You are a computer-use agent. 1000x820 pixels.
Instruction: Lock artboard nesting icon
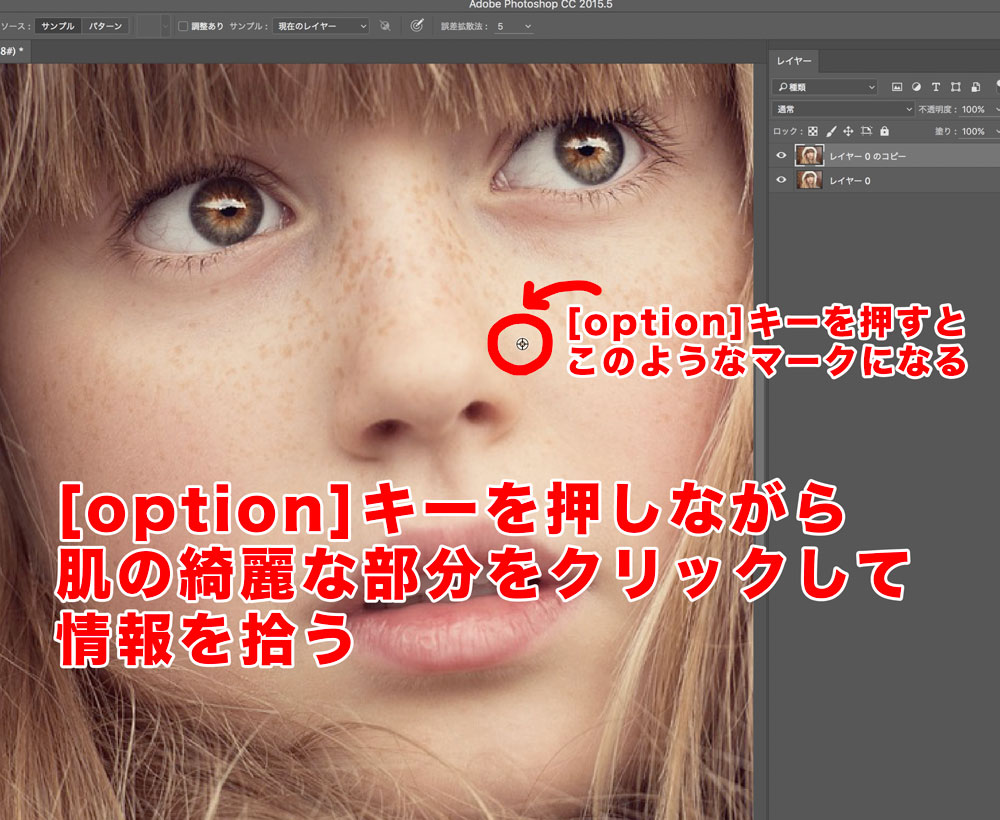point(866,131)
